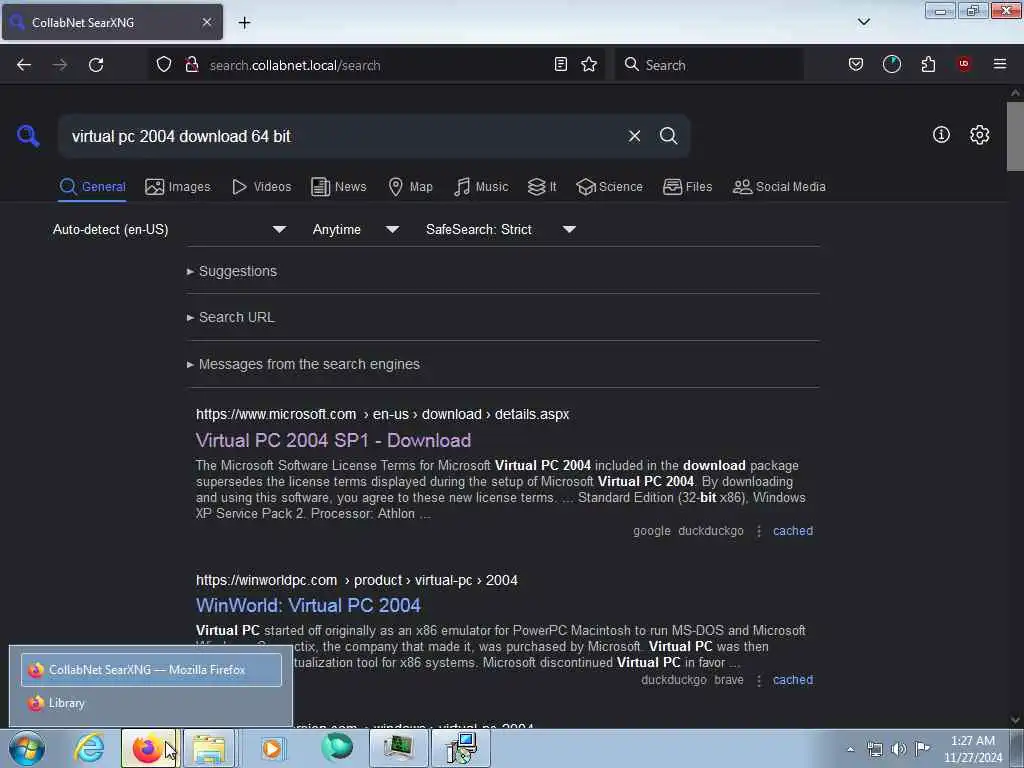Open the Save to Pocket icon

[856, 65]
